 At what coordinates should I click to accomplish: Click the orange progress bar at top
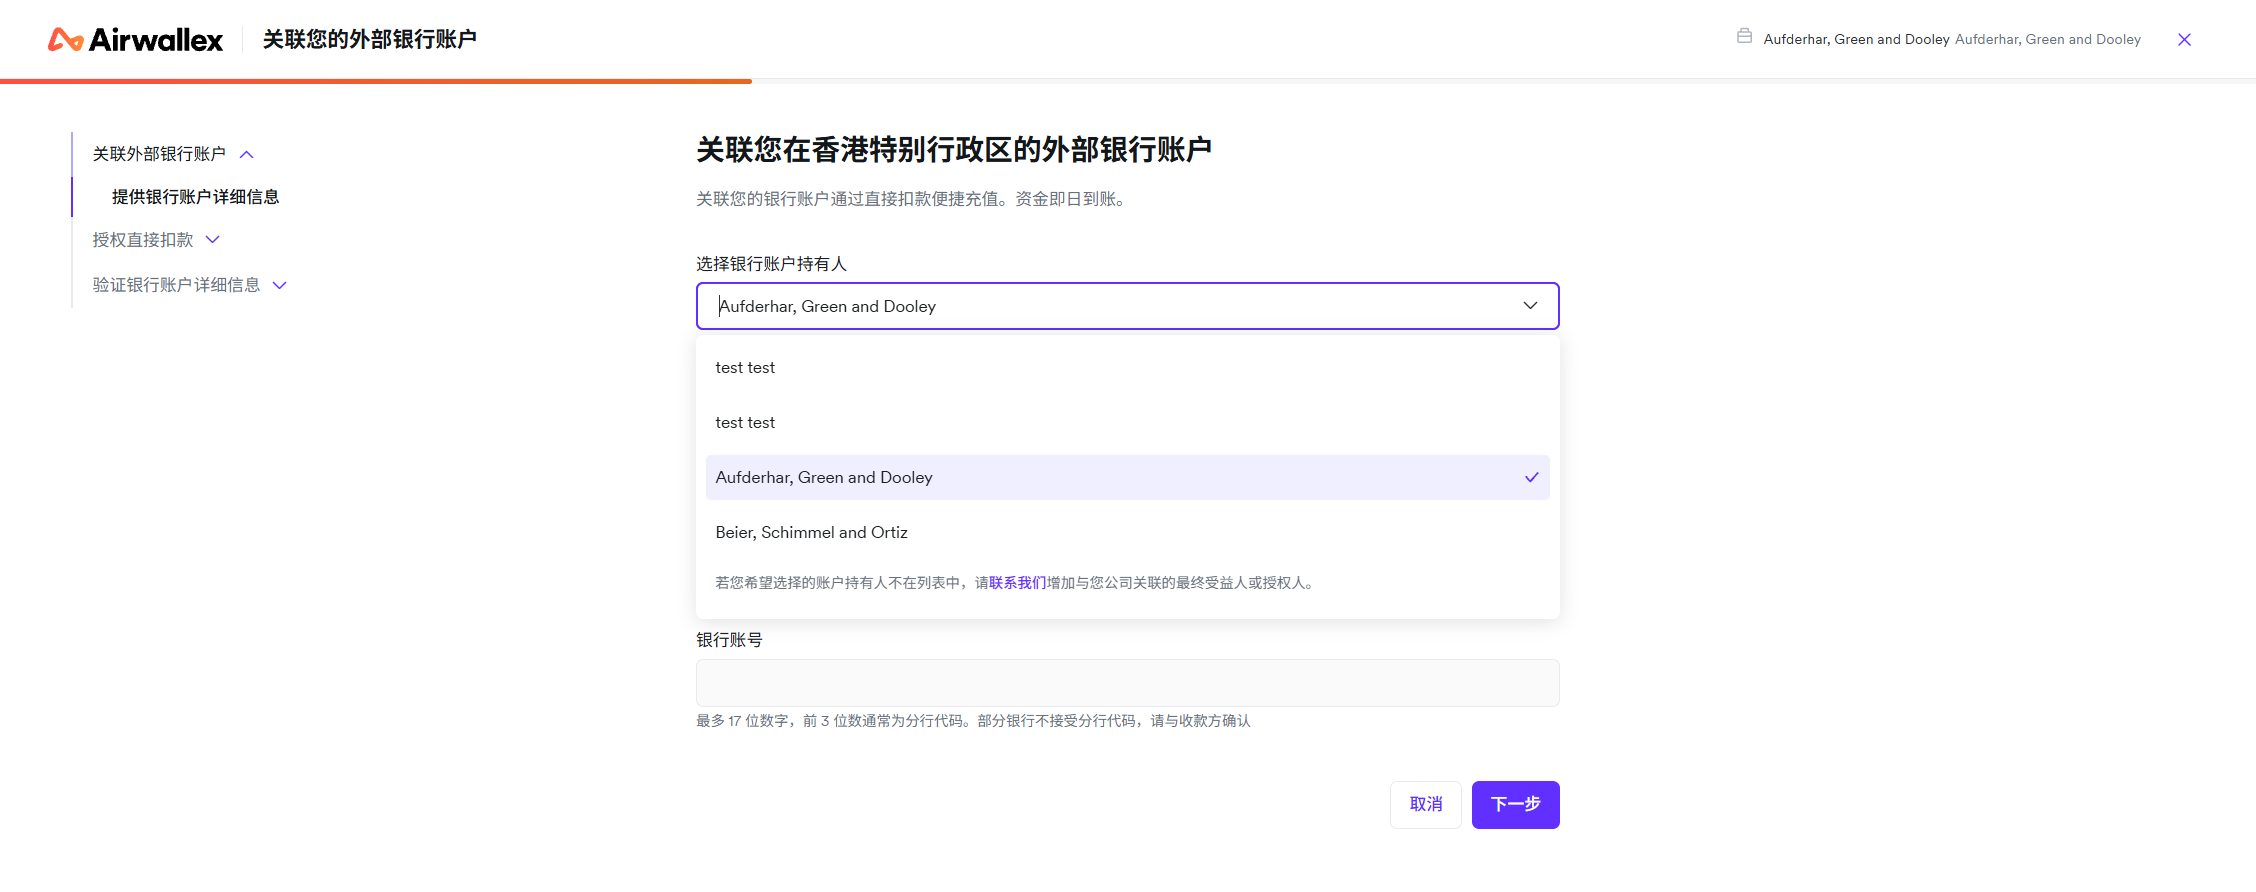point(375,81)
